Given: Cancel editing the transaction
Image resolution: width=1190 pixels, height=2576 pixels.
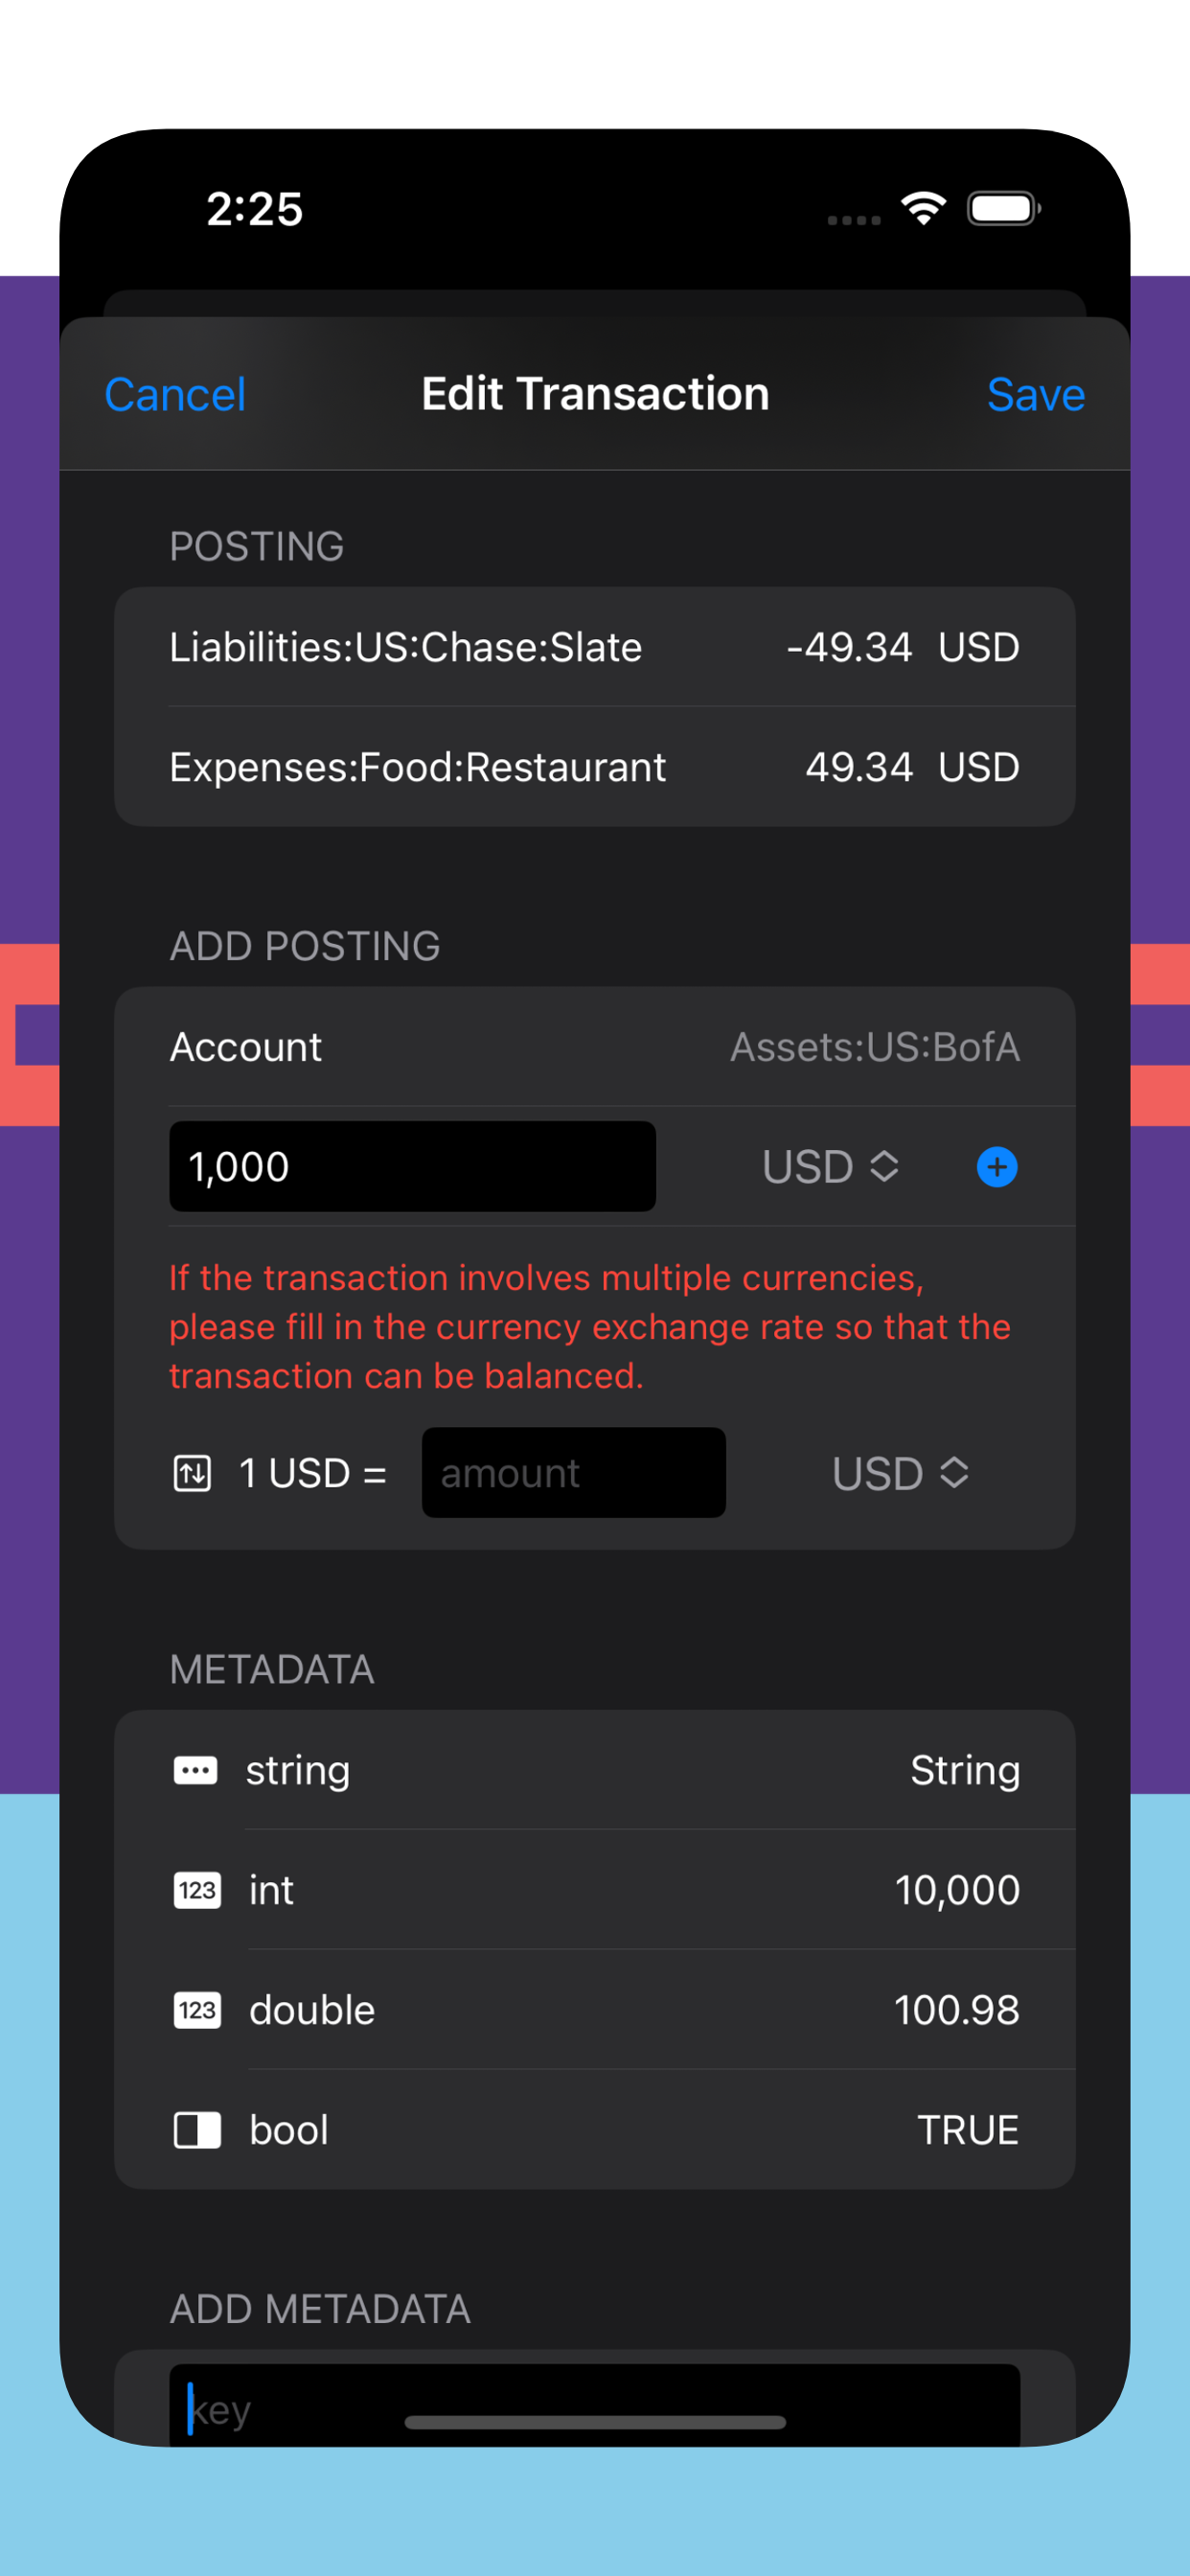Looking at the screenshot, I should click(x=175, y=394).
